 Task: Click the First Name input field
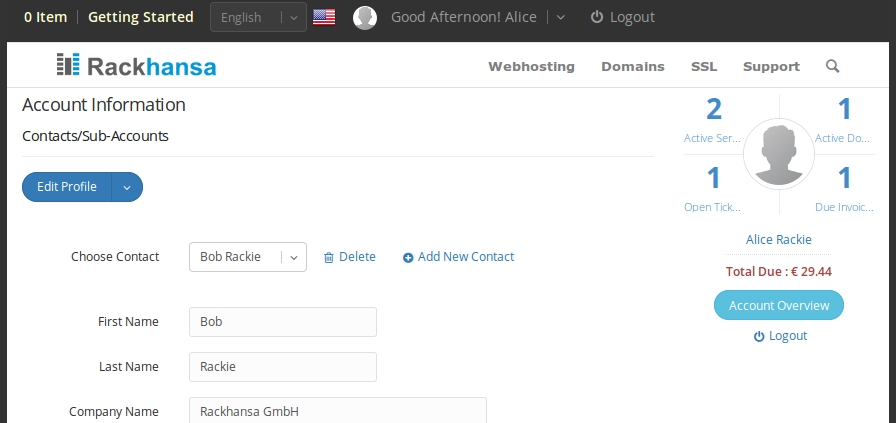coord(283,322)
